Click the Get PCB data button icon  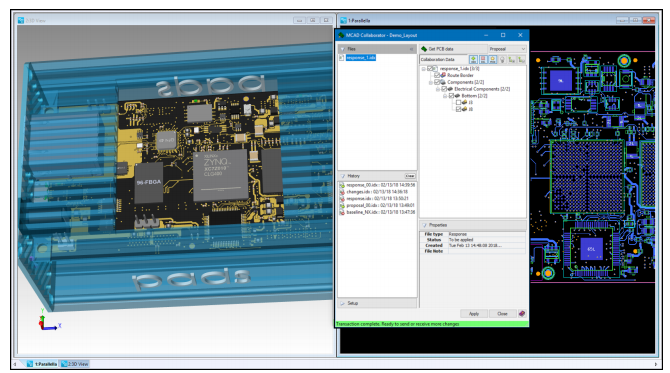[x=424, y=49]
